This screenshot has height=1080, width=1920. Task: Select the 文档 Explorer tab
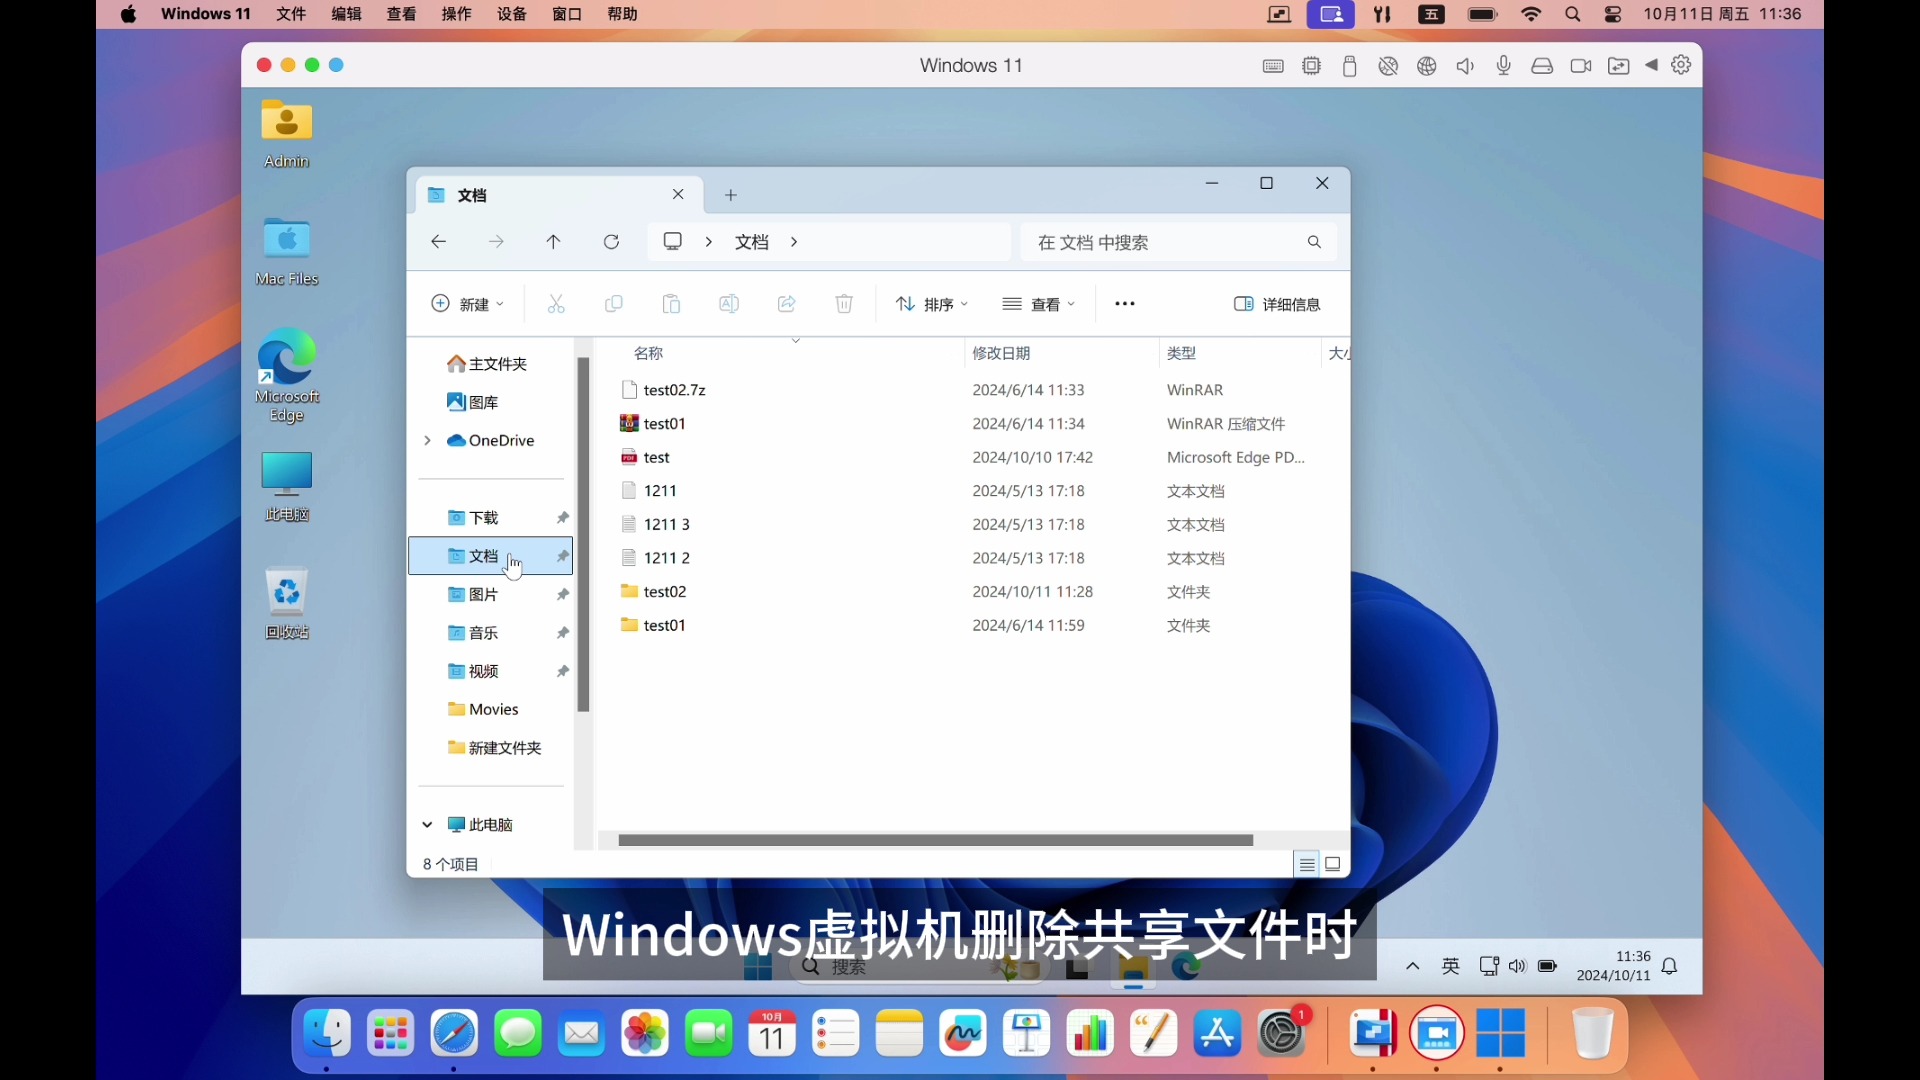point(558,195)
